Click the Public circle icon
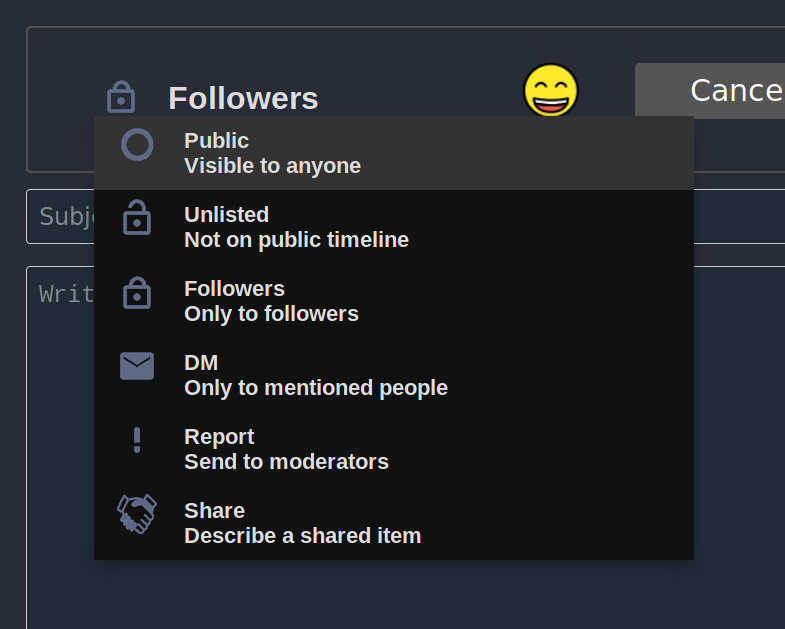The width and height of the screenshot is (785, 629). point(137,146)
